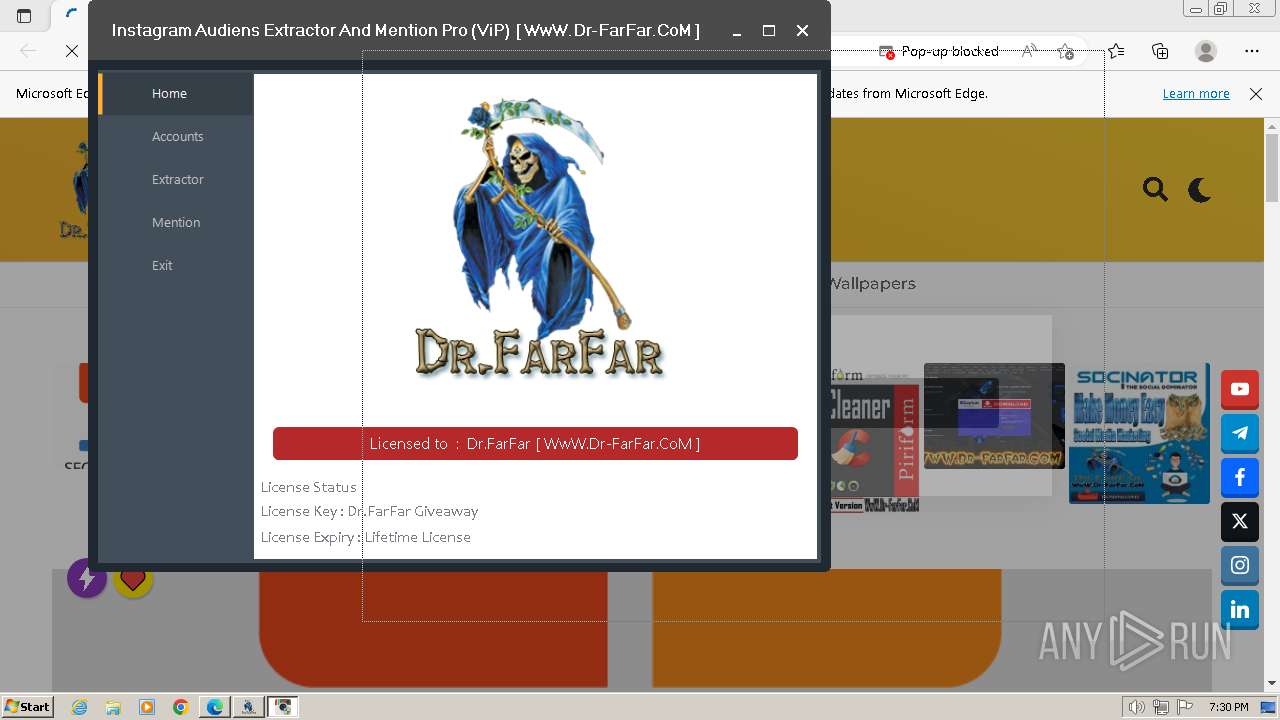Dismiss the Microsoft Edge infobar
This screenshot has width=1280, height=720.
[1256, 93]
